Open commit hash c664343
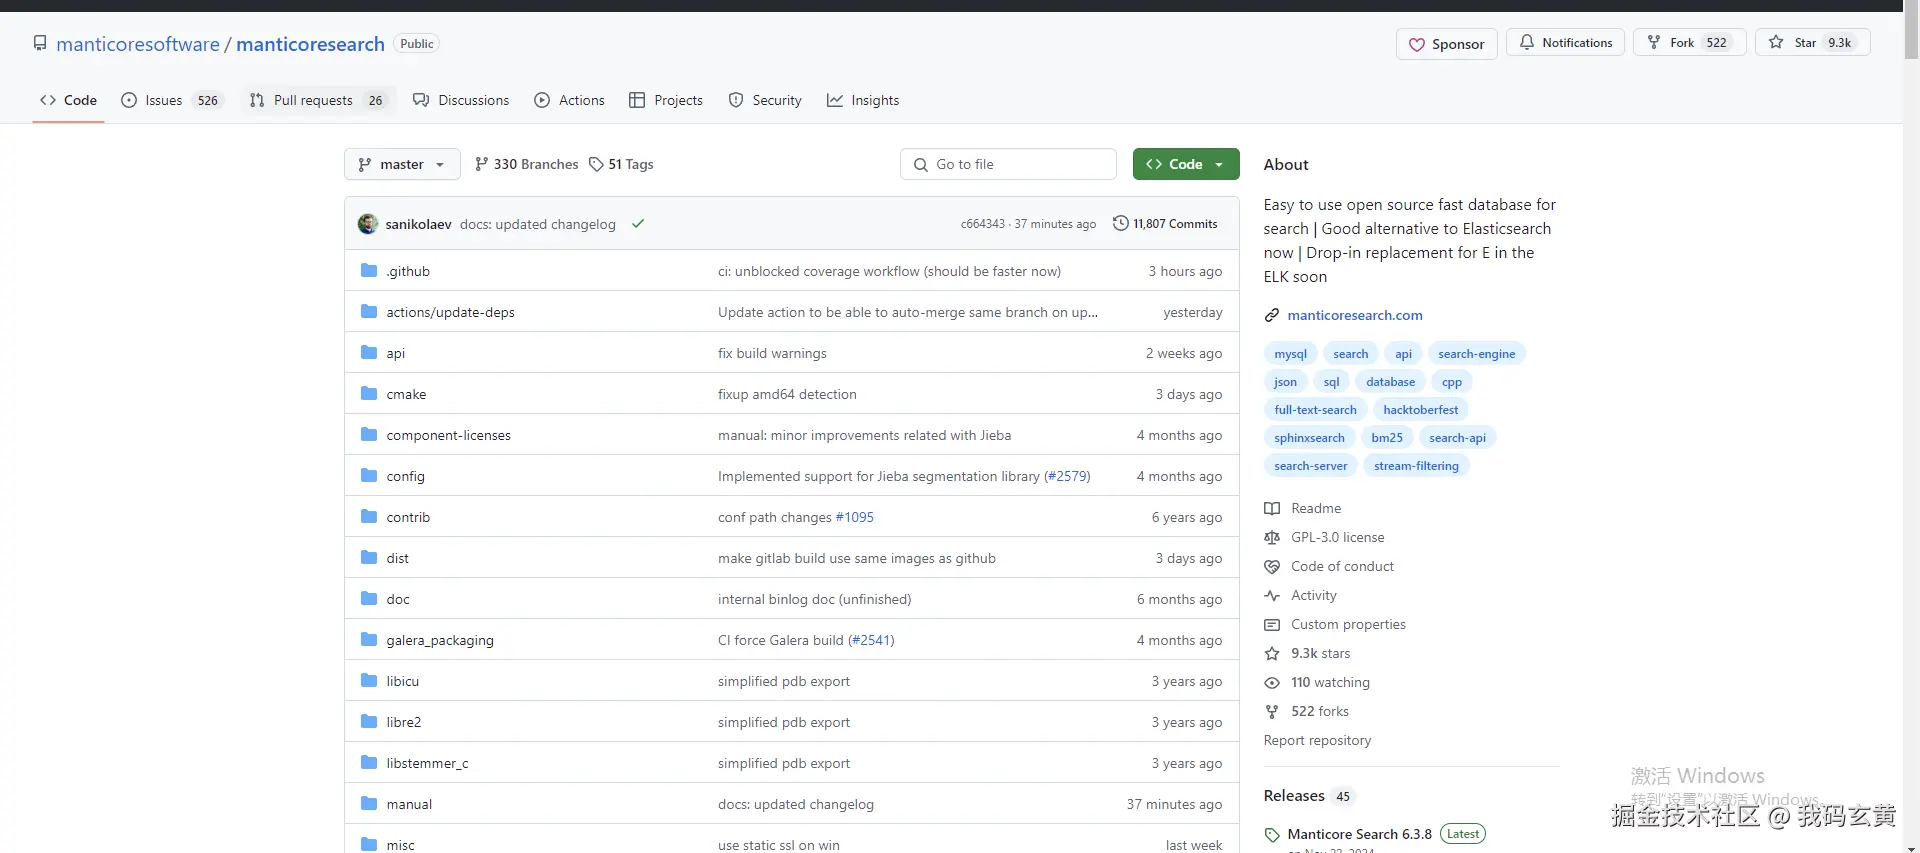Viewport: 1920px width, 853px height. click(x=982, y=224)
